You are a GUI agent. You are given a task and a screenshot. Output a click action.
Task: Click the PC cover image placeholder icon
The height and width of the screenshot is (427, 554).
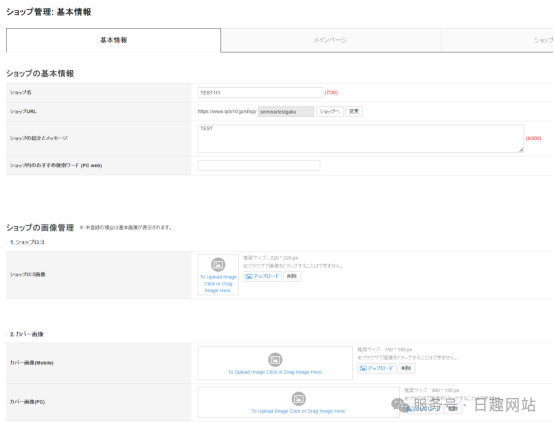point(299,399)
